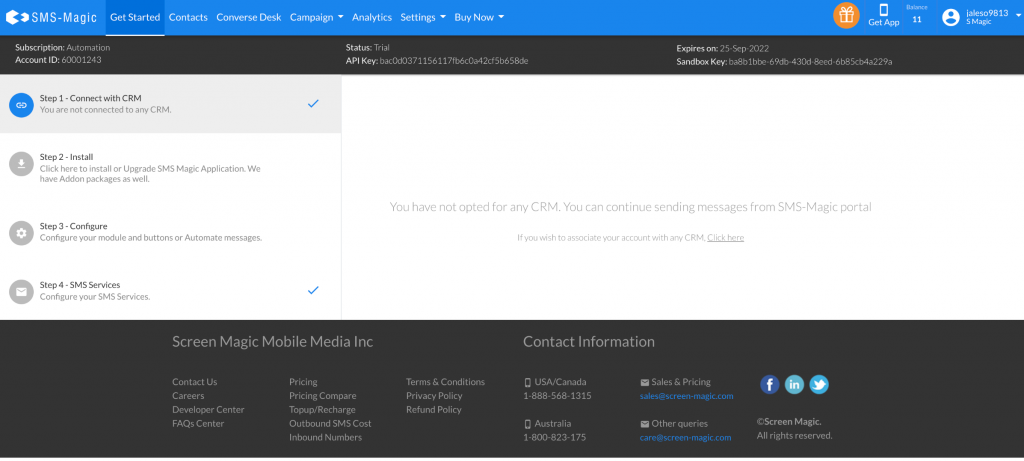
Task: Click the SMS-Magic logo
Action: tap(51, 18)
